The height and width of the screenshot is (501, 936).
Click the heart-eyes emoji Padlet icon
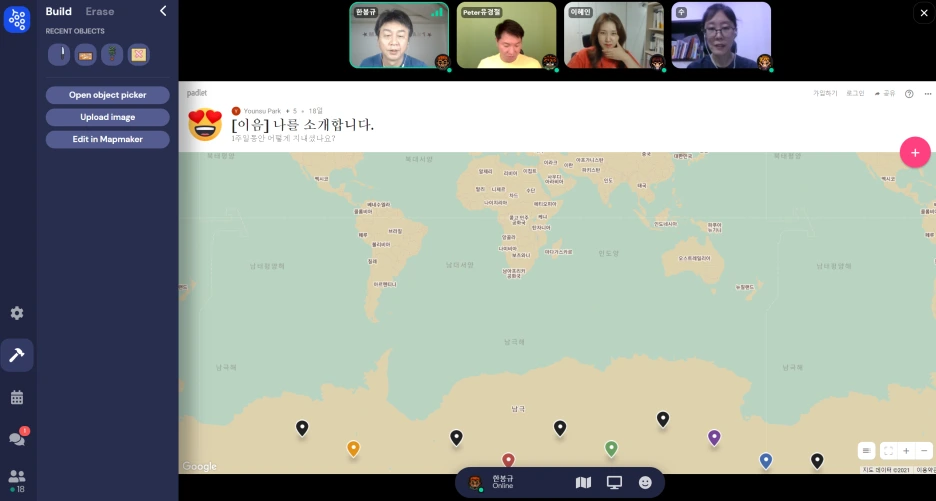pos(205,125)
